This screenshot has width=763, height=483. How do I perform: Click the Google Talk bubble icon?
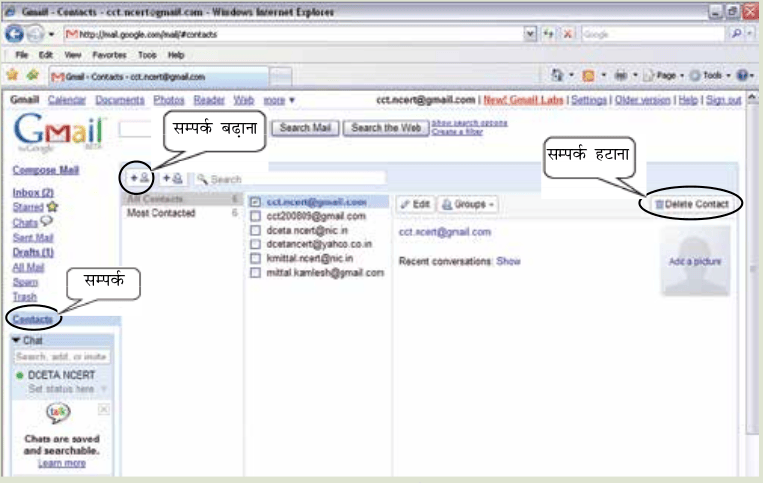click(58, 412)
